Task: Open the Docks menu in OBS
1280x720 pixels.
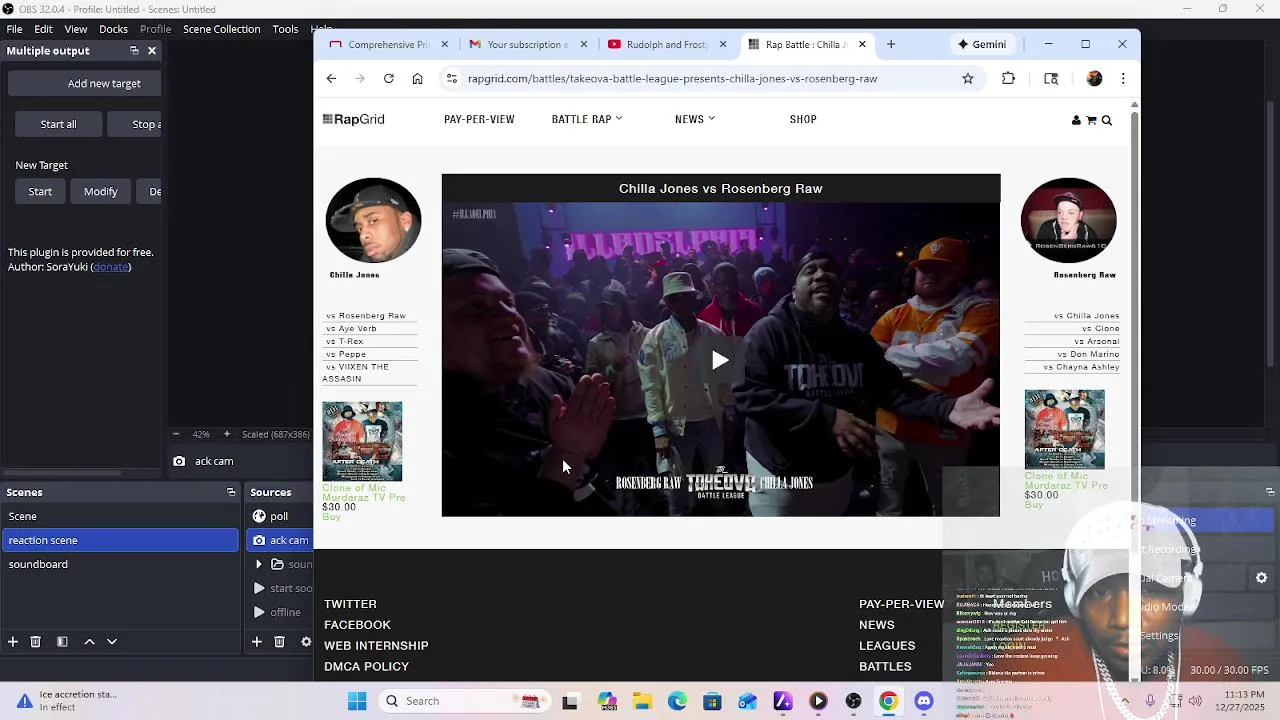Action: tap(113, 29)
